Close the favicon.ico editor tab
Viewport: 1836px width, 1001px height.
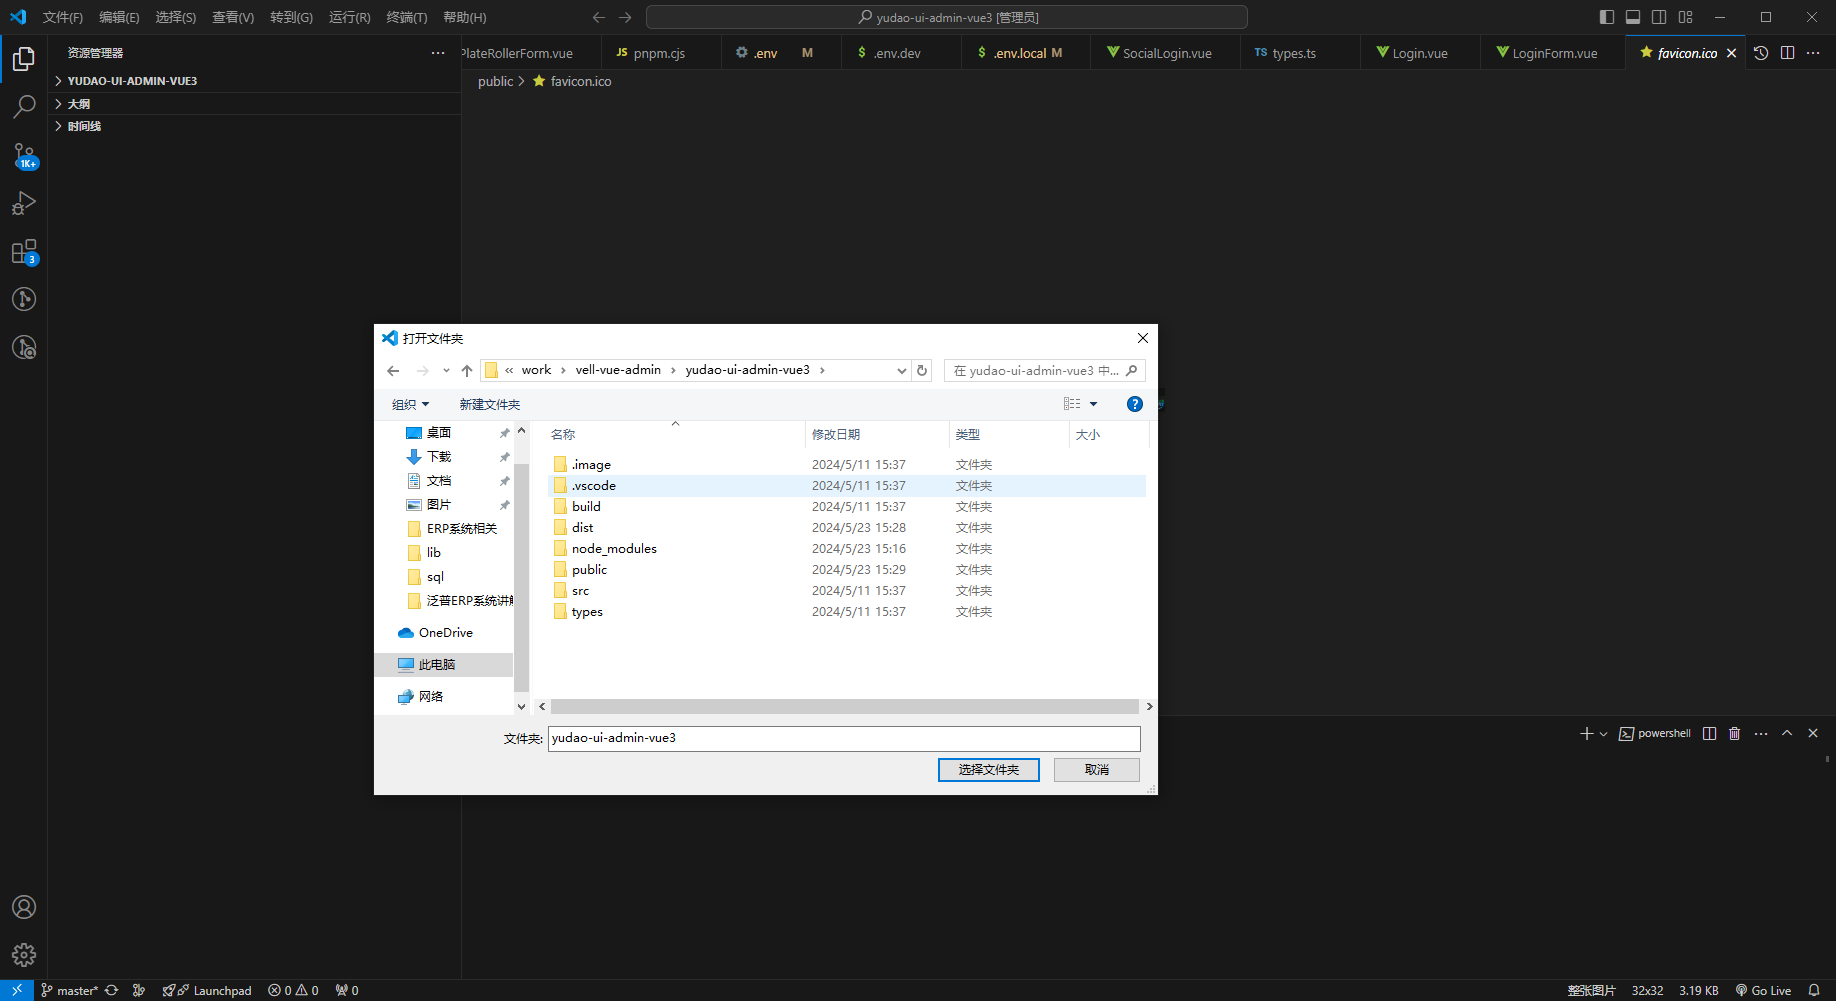[x=1731, y=53]
